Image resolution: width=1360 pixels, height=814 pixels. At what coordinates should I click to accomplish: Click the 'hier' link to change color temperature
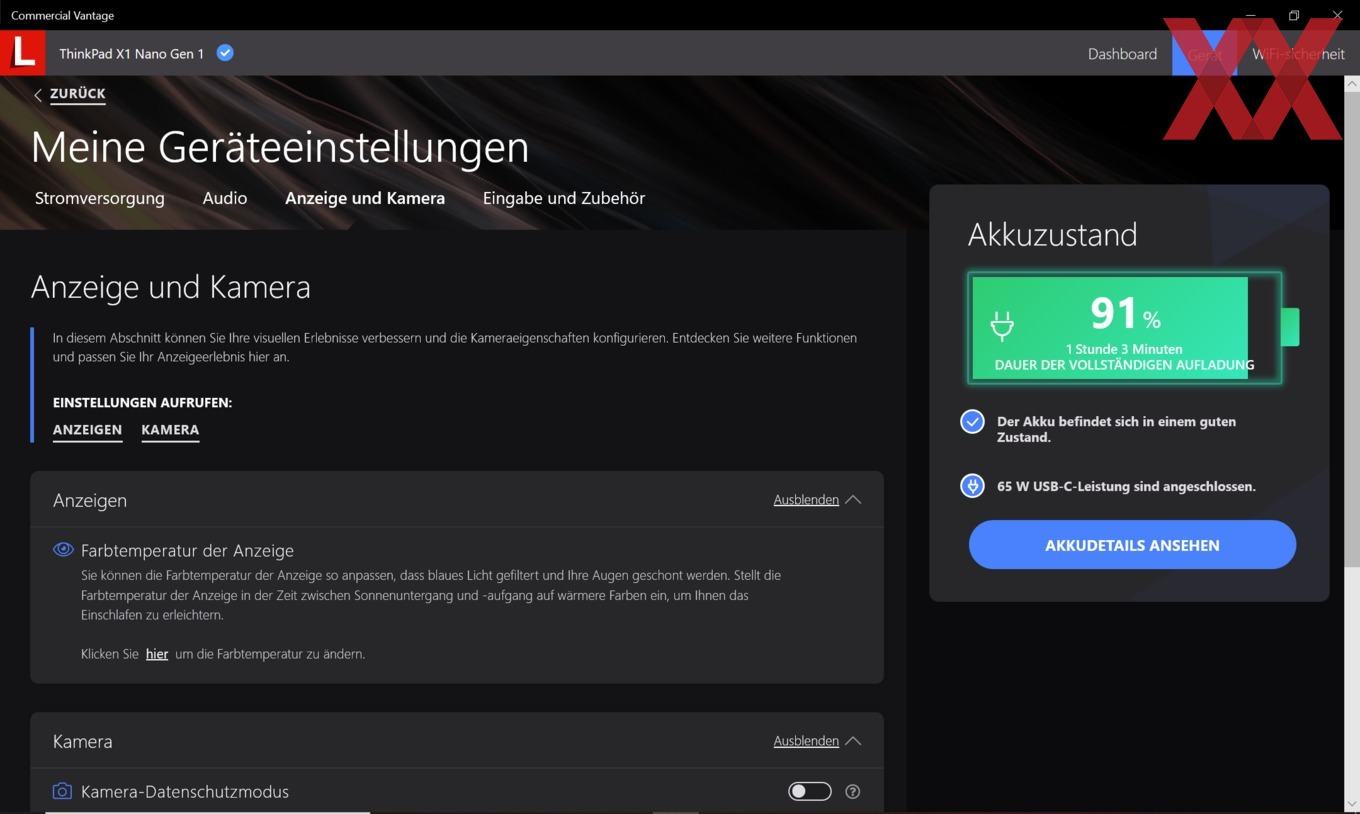point(157,654)
